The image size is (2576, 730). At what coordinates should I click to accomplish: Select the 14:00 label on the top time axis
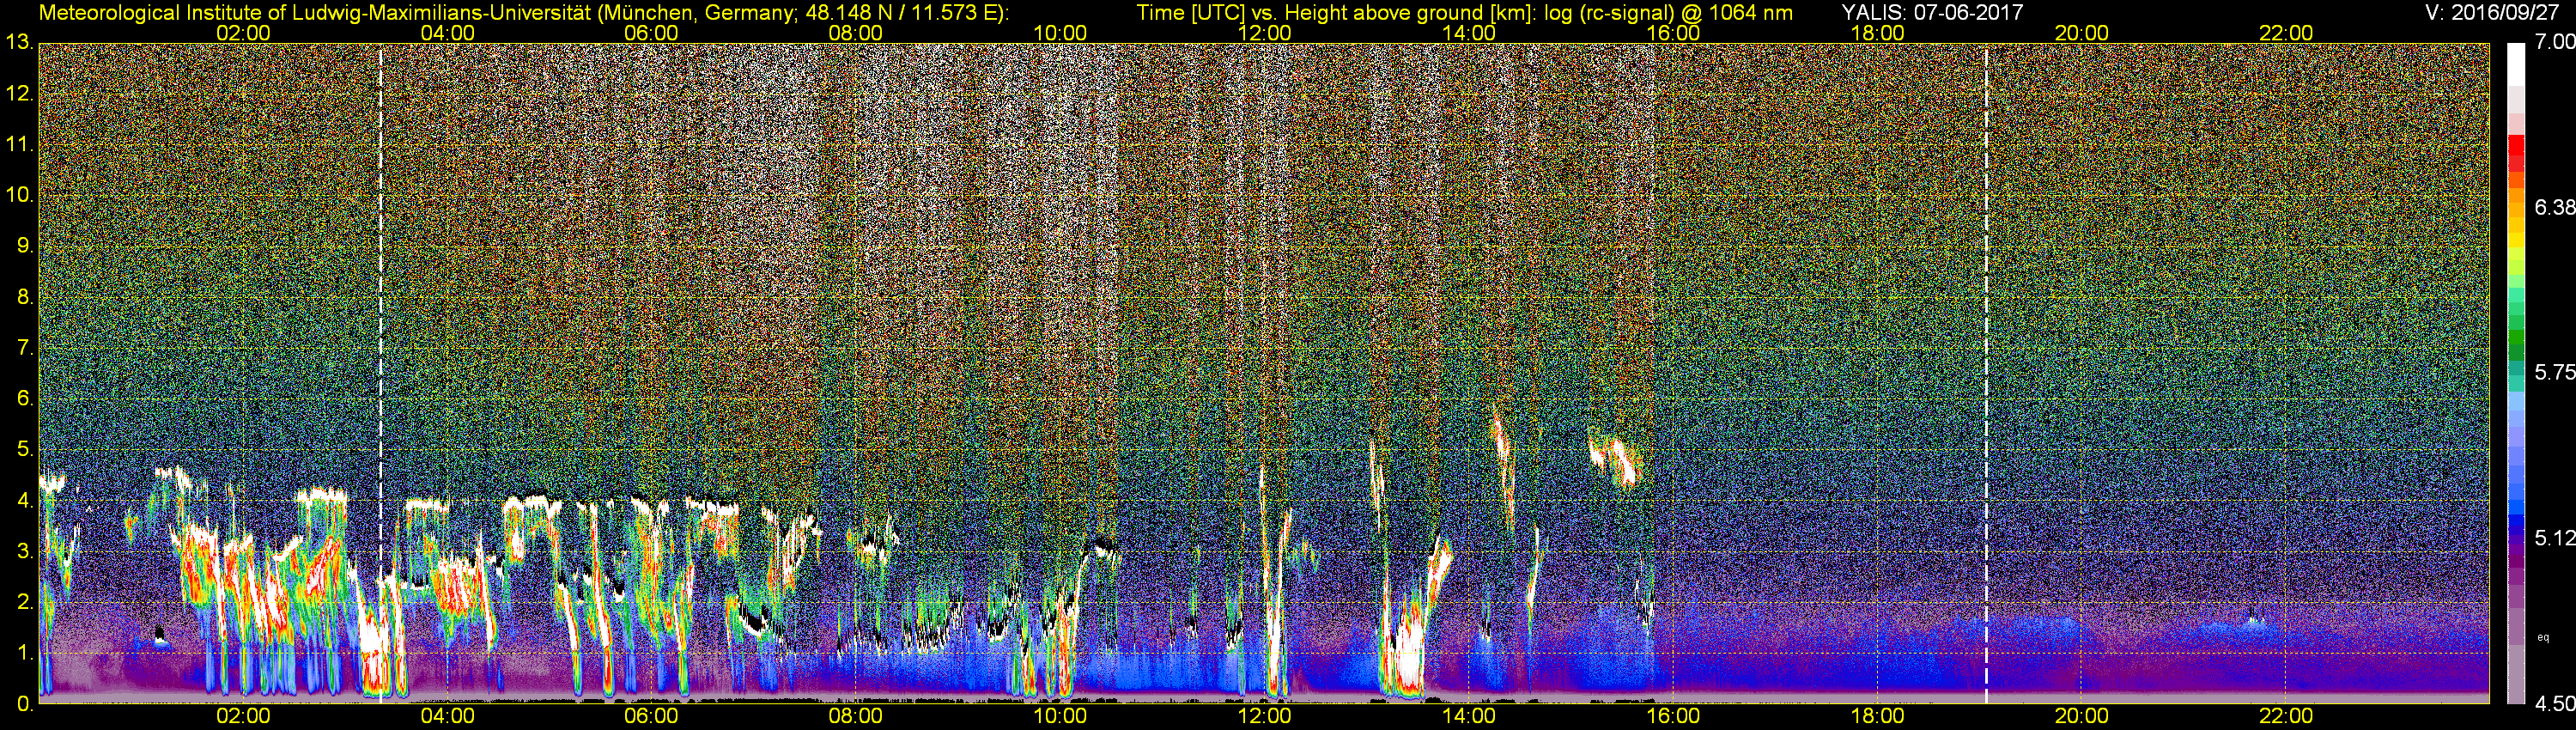[1469, 33]
